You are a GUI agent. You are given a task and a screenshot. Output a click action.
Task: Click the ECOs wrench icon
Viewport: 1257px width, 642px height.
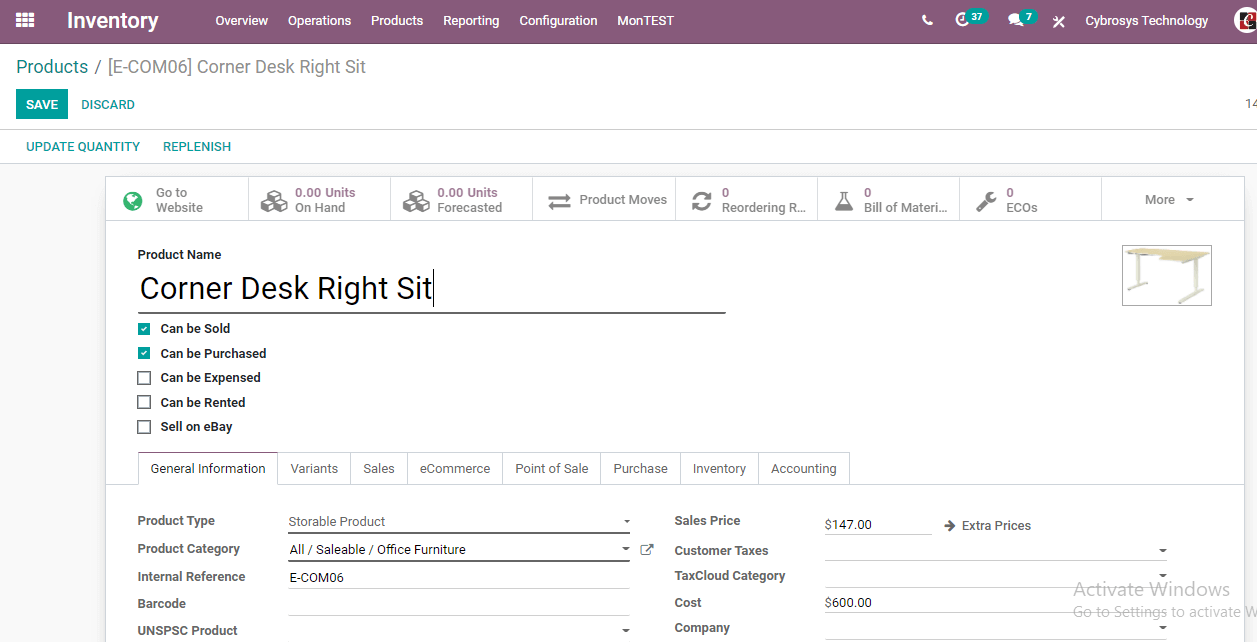(986, 201)
